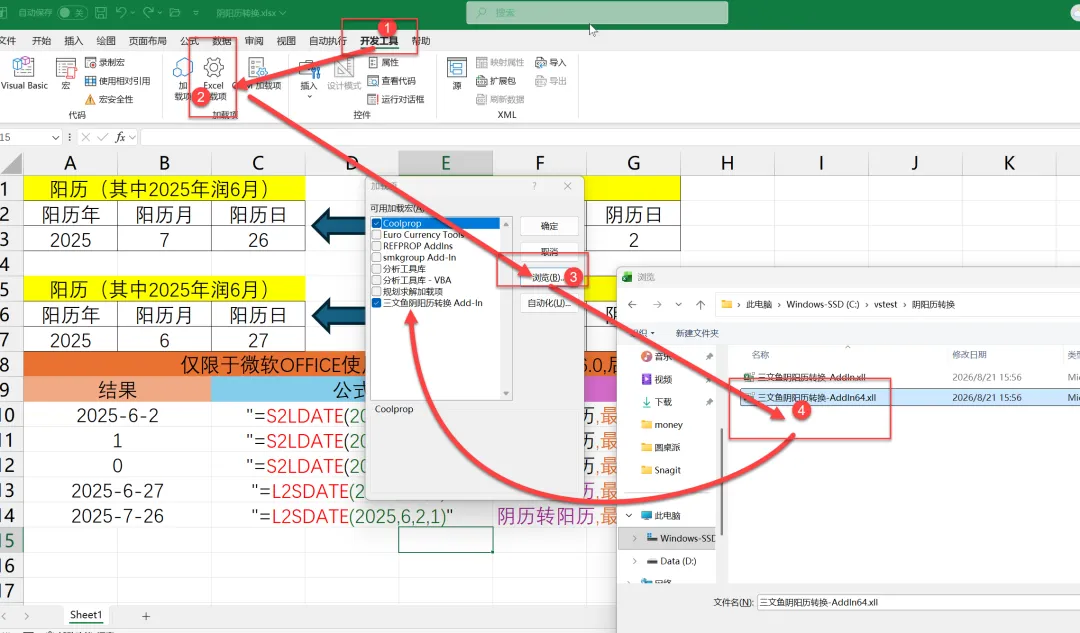1080x633 pixels.
Task: Select the 开发工具 ribbon tab
Action: [x=379, y=41]
